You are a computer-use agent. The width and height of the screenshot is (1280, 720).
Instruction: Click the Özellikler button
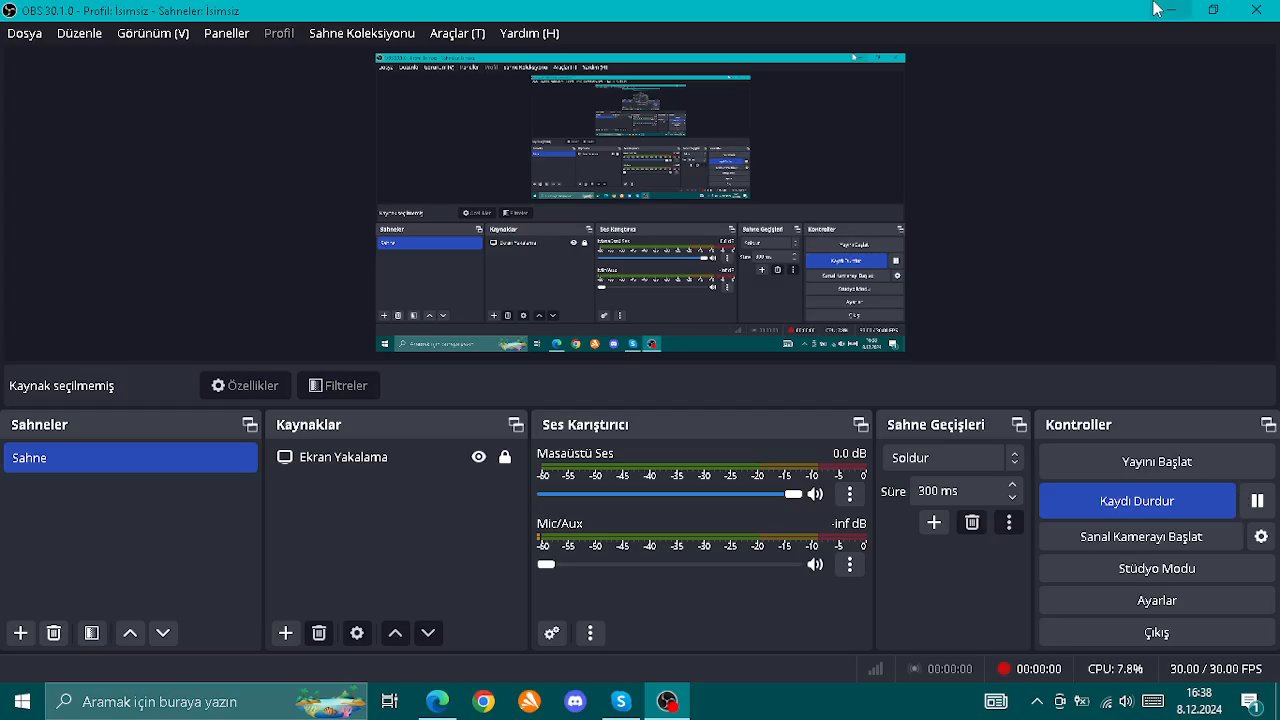[x=245, y=385]
